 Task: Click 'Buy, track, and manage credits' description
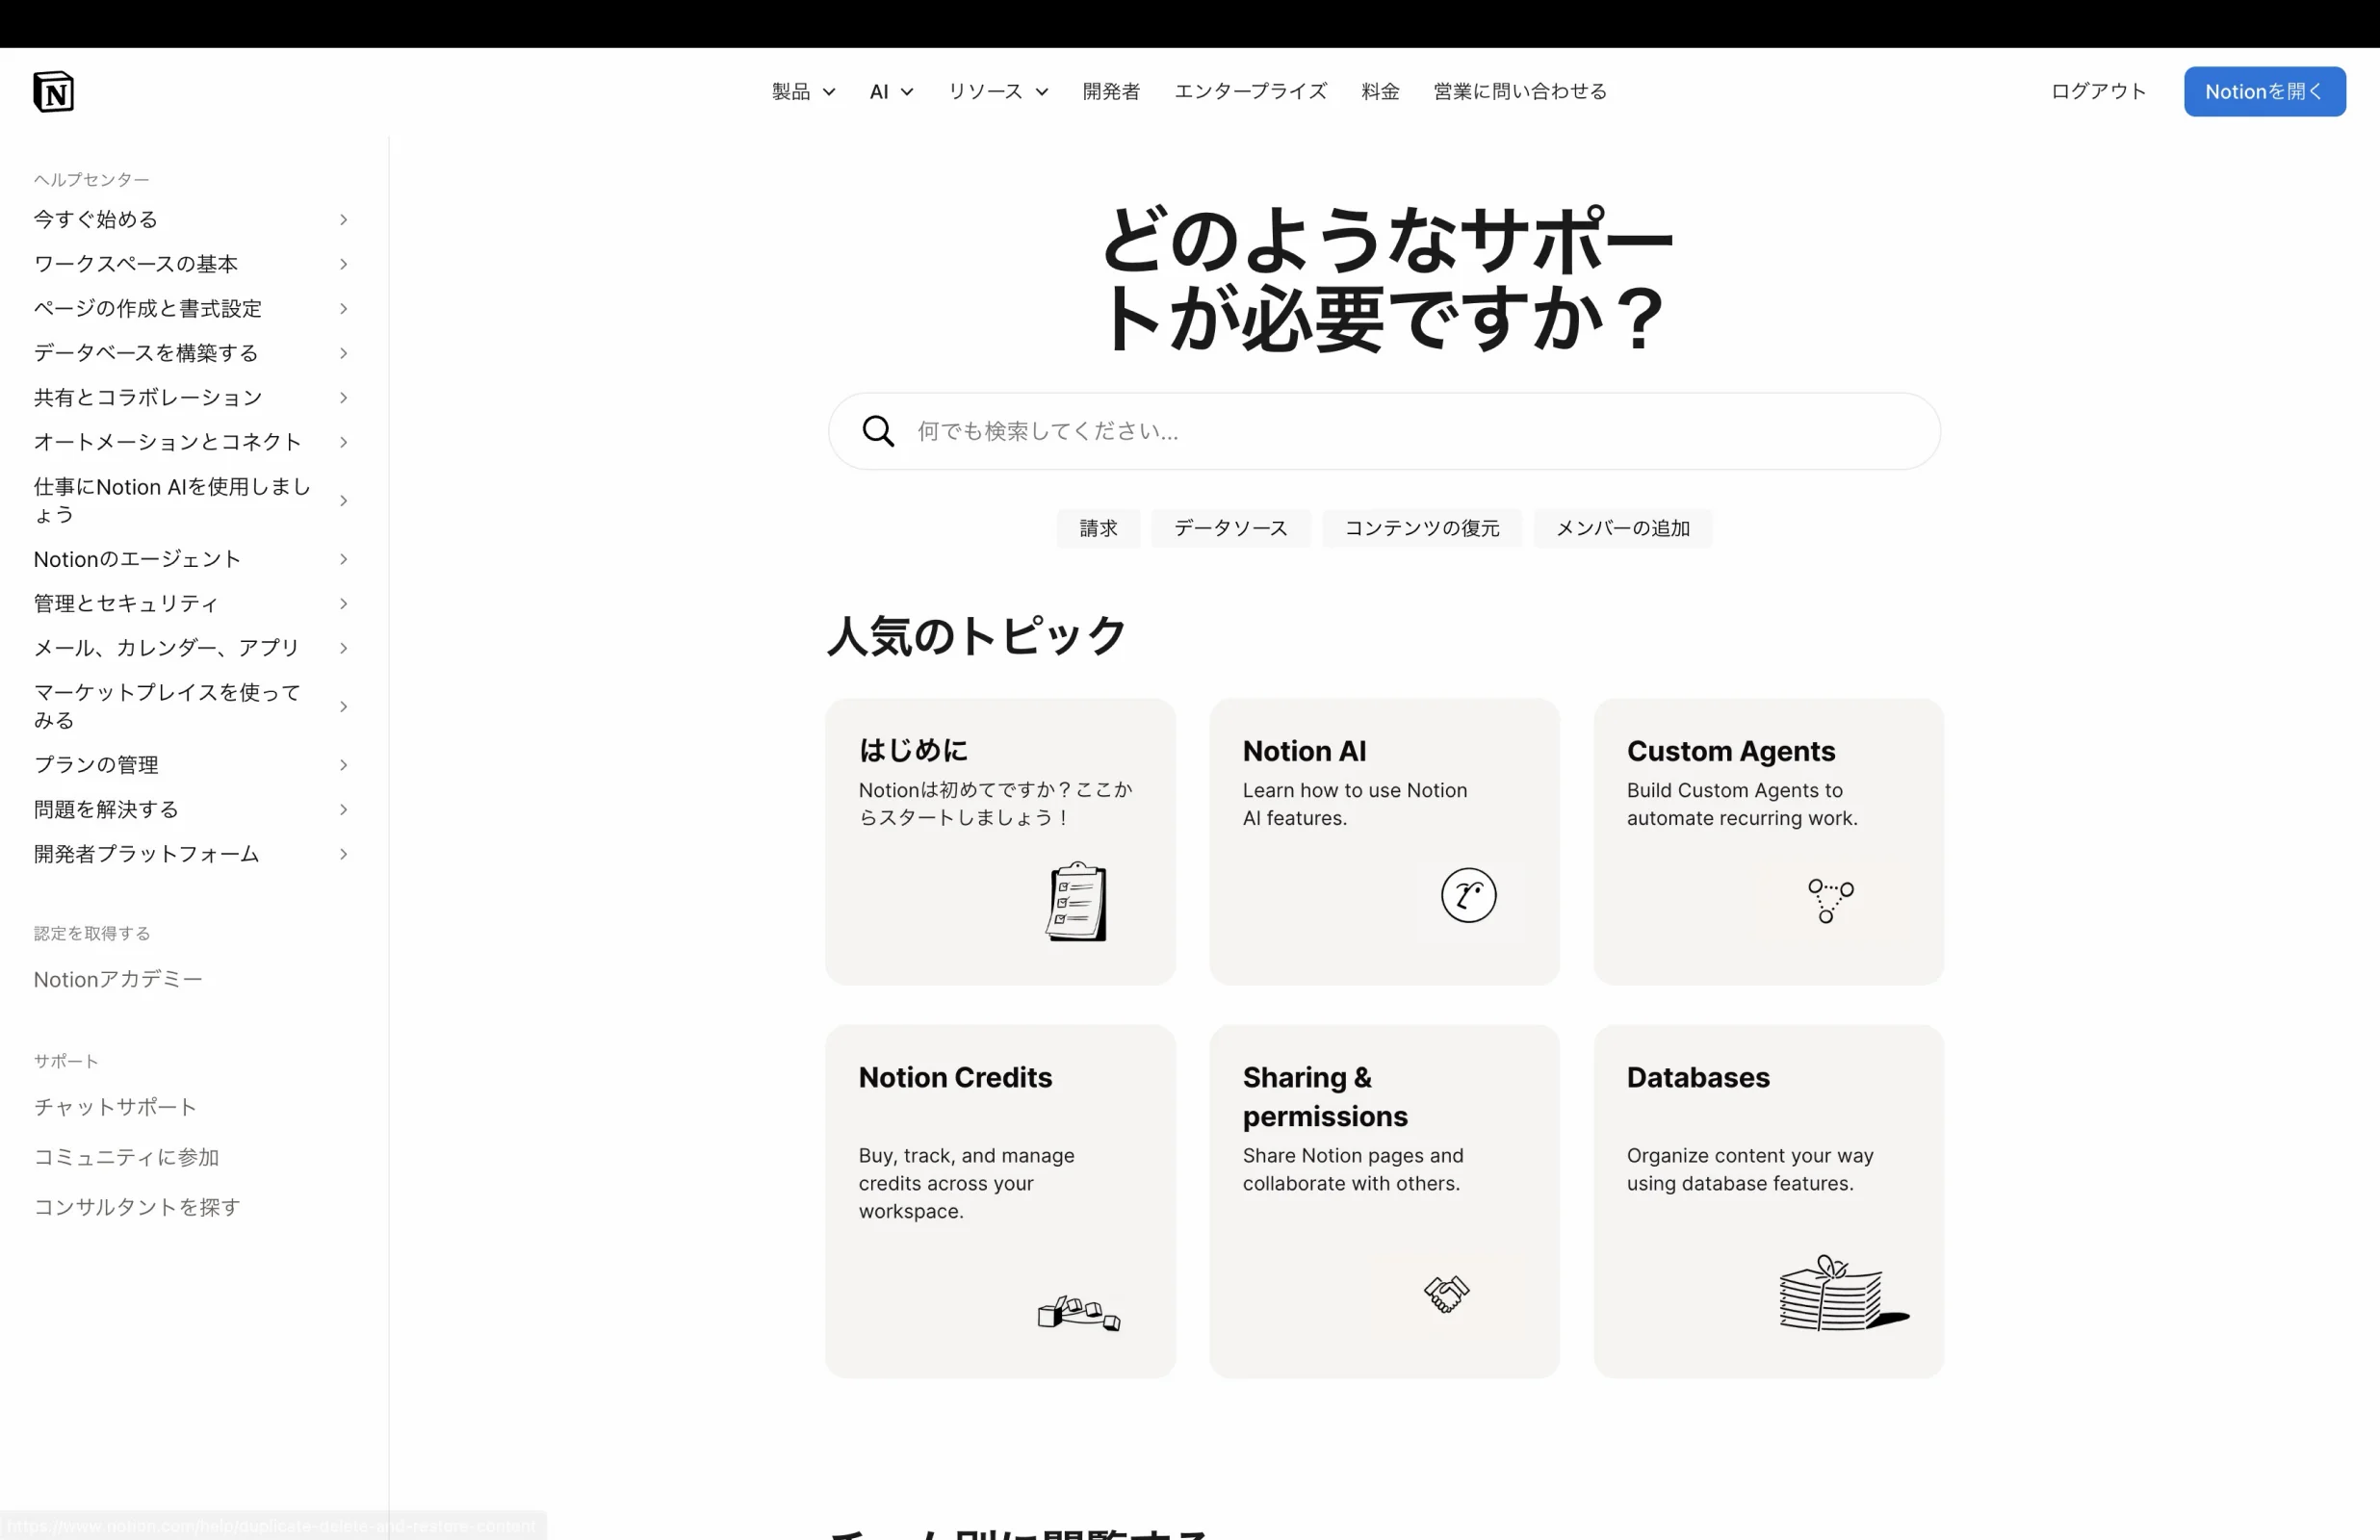(x=966, y=1183)
